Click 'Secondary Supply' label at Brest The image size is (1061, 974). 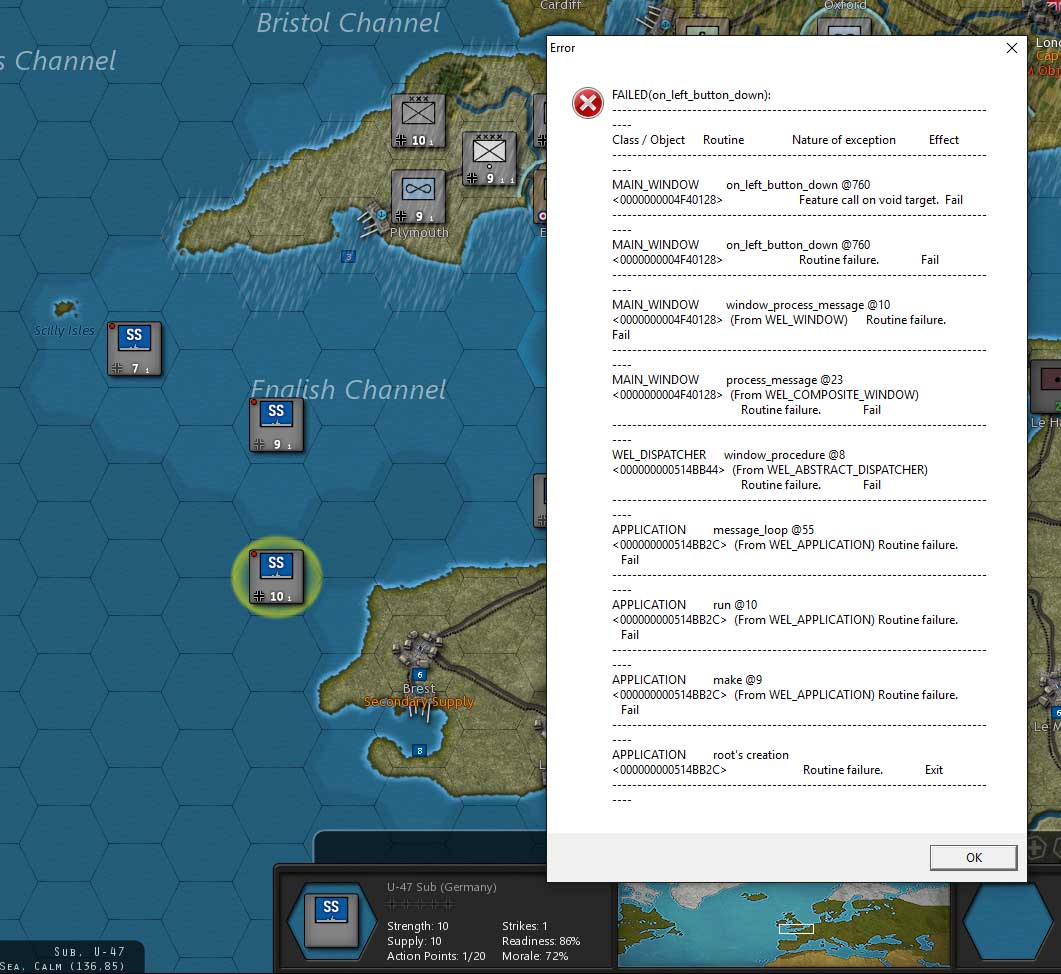[418, 701]
